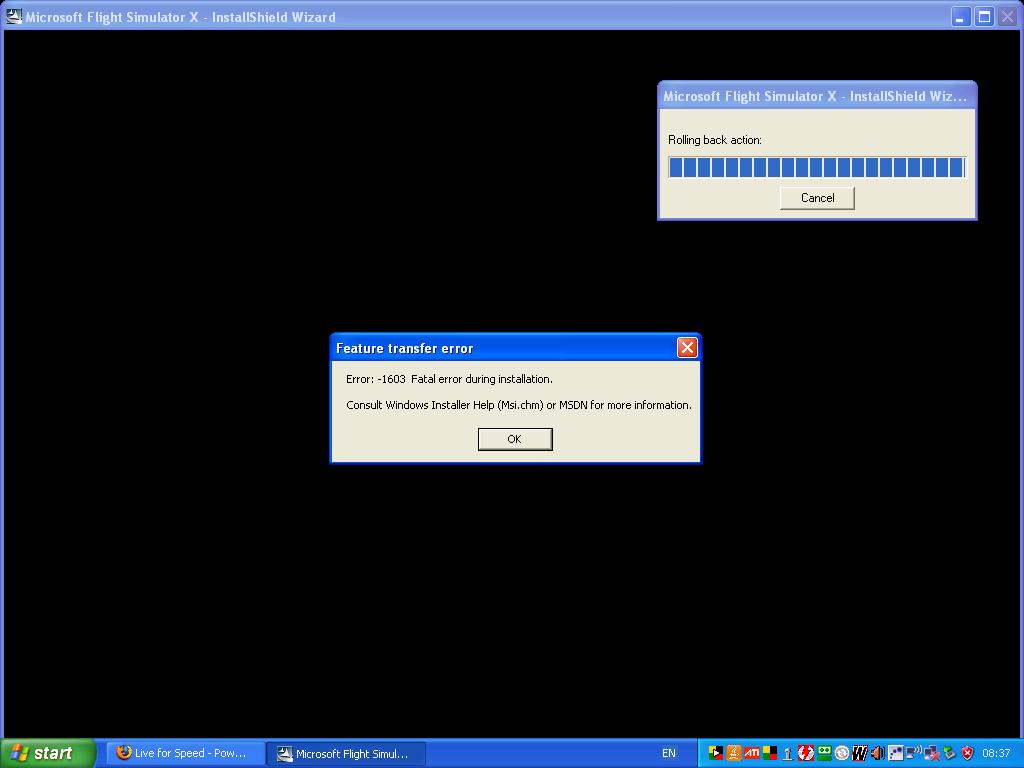The height and width of the screenshot is (768, 1024).
Task: Open the red Windows Security alert shield icon
Action: (967, 753)
